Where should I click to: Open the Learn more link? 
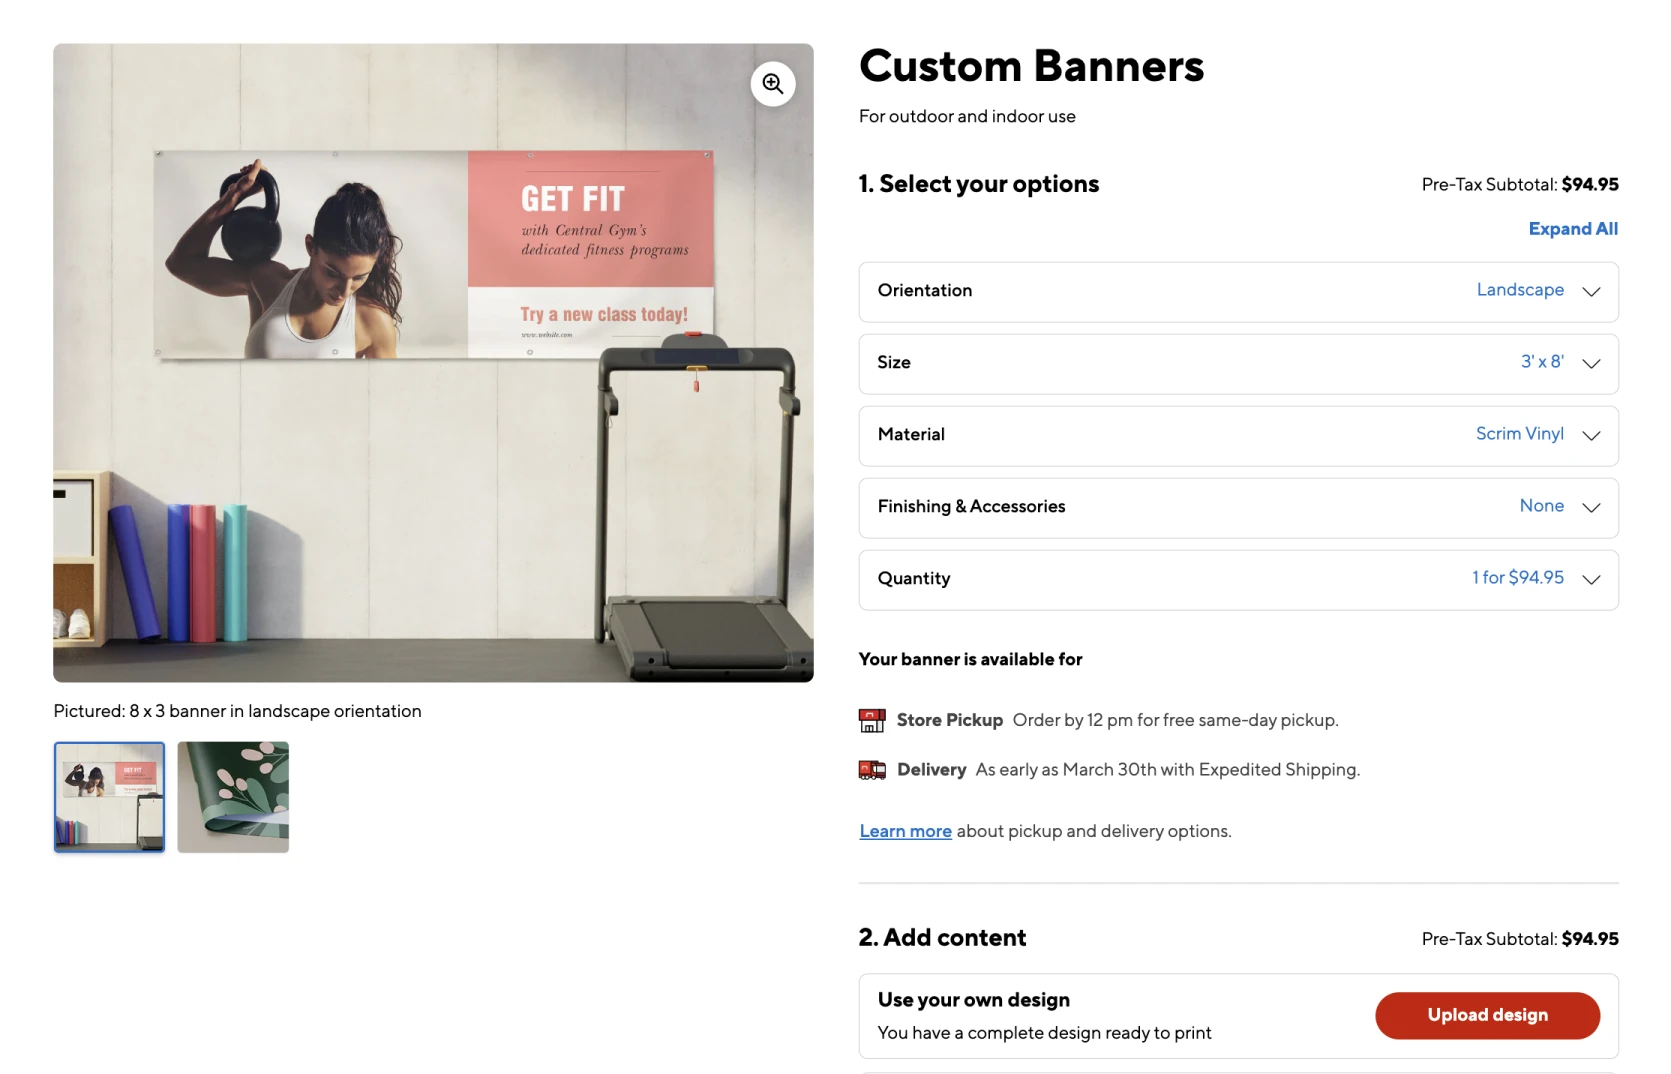[905, 831]
